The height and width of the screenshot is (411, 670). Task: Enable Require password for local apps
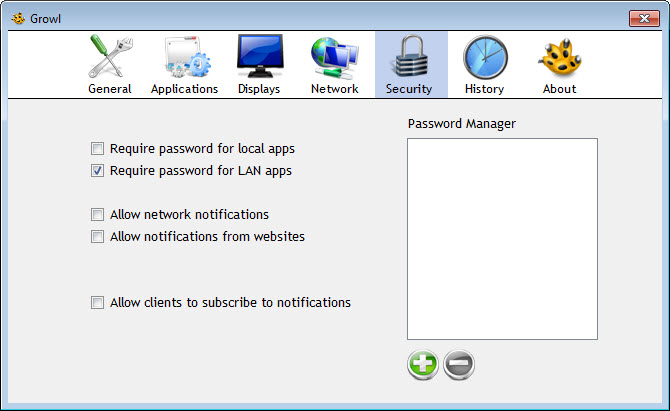97,149
